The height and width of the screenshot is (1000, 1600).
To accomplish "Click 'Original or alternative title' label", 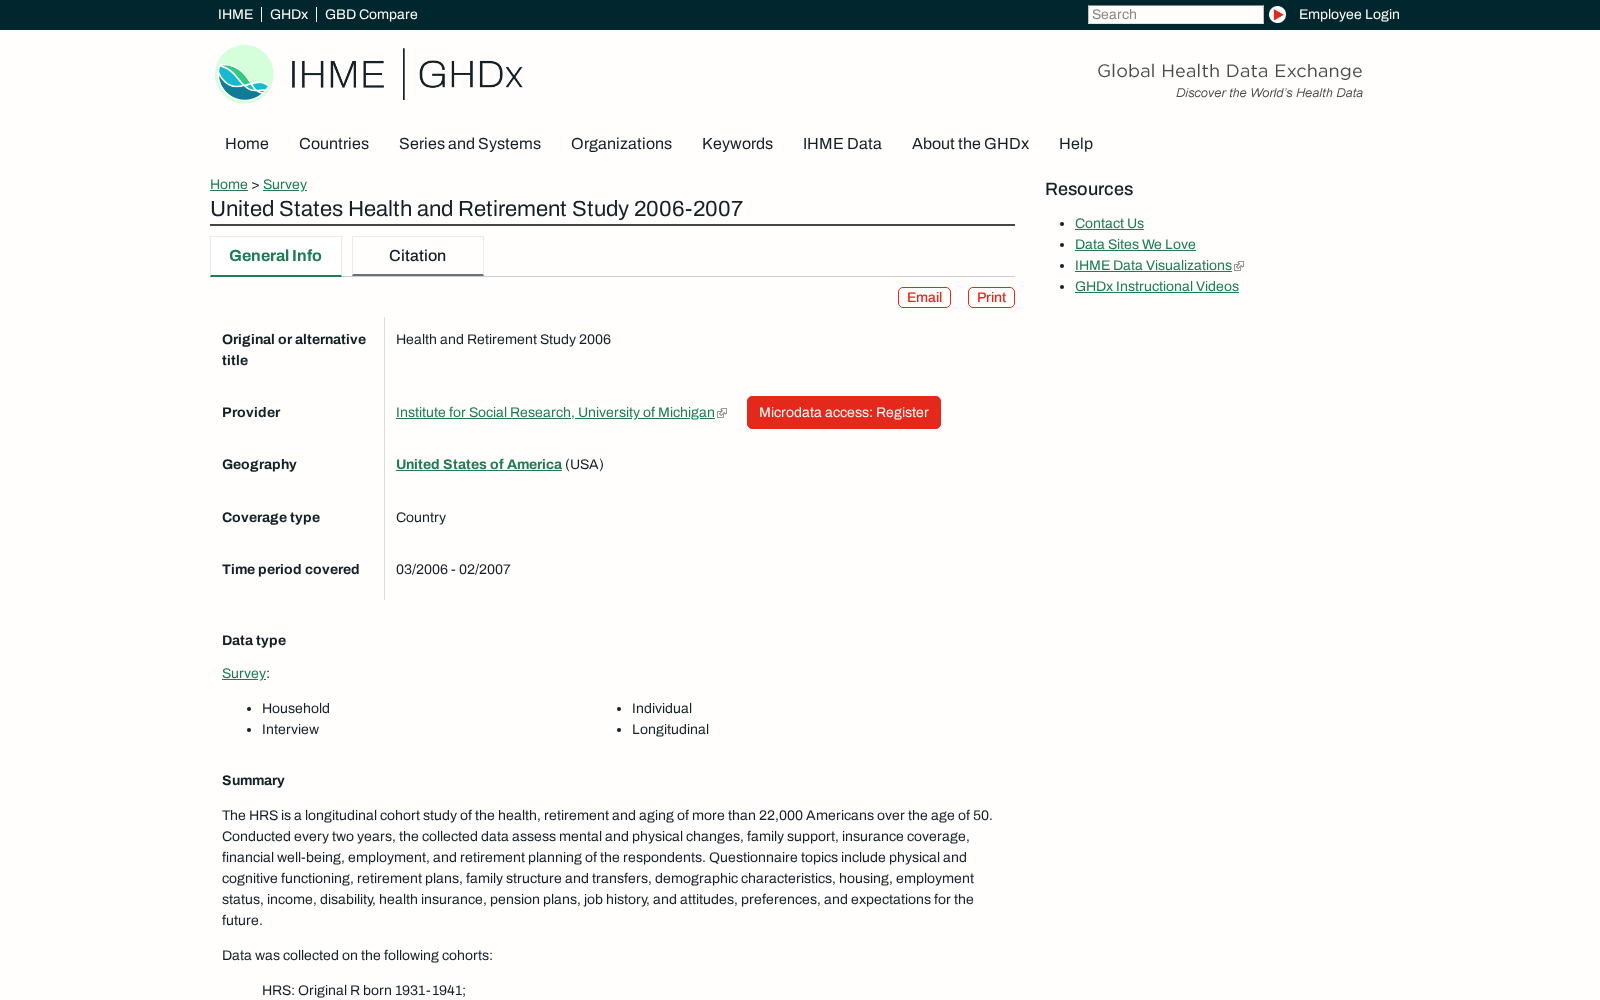I will pos(294,350).
